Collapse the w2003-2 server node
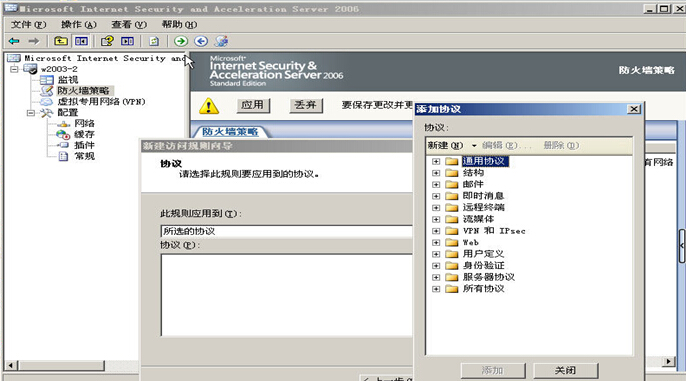 click(x=15, y=69)
